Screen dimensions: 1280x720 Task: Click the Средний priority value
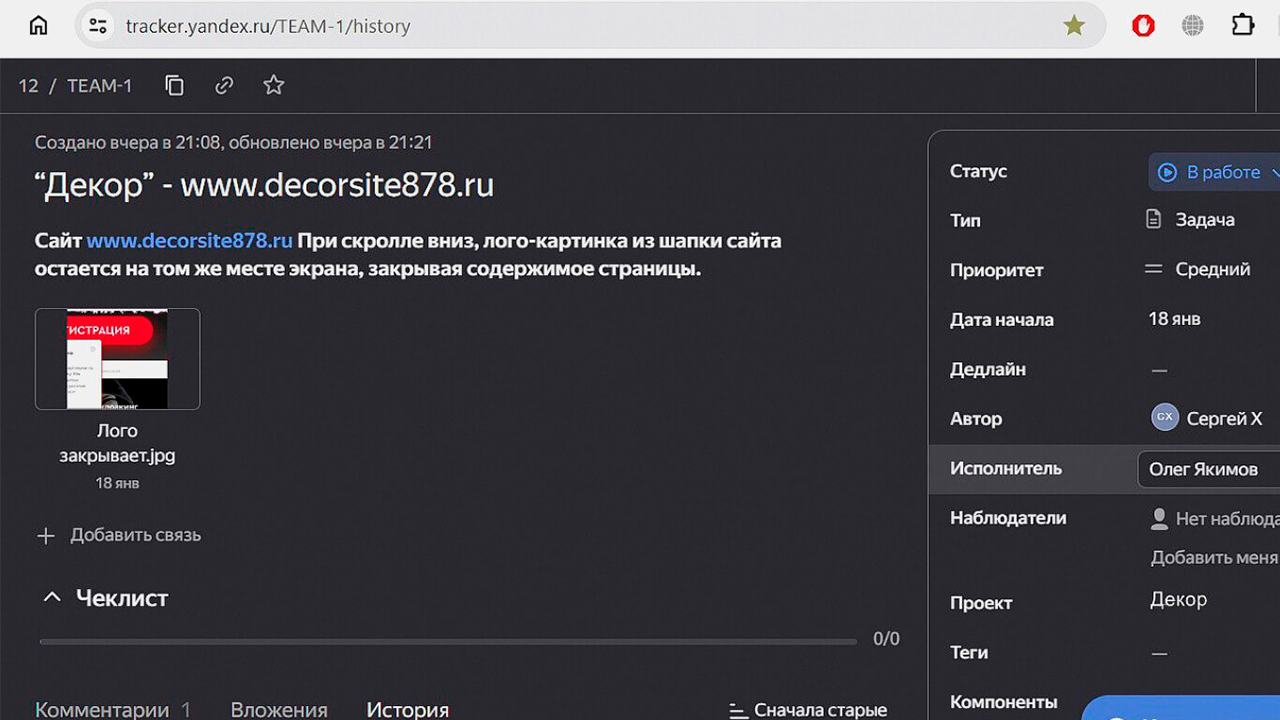pyautogui.click(x=1213, y=269)
